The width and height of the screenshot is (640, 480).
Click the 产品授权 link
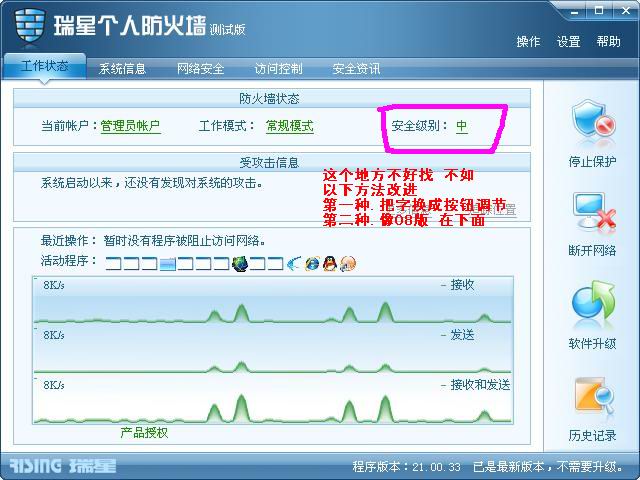click(x=144, y=433)
